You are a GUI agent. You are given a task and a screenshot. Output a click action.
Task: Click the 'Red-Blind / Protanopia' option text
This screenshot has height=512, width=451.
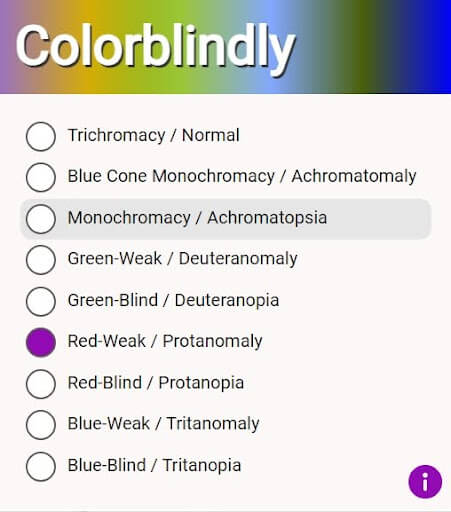point(156,383)
